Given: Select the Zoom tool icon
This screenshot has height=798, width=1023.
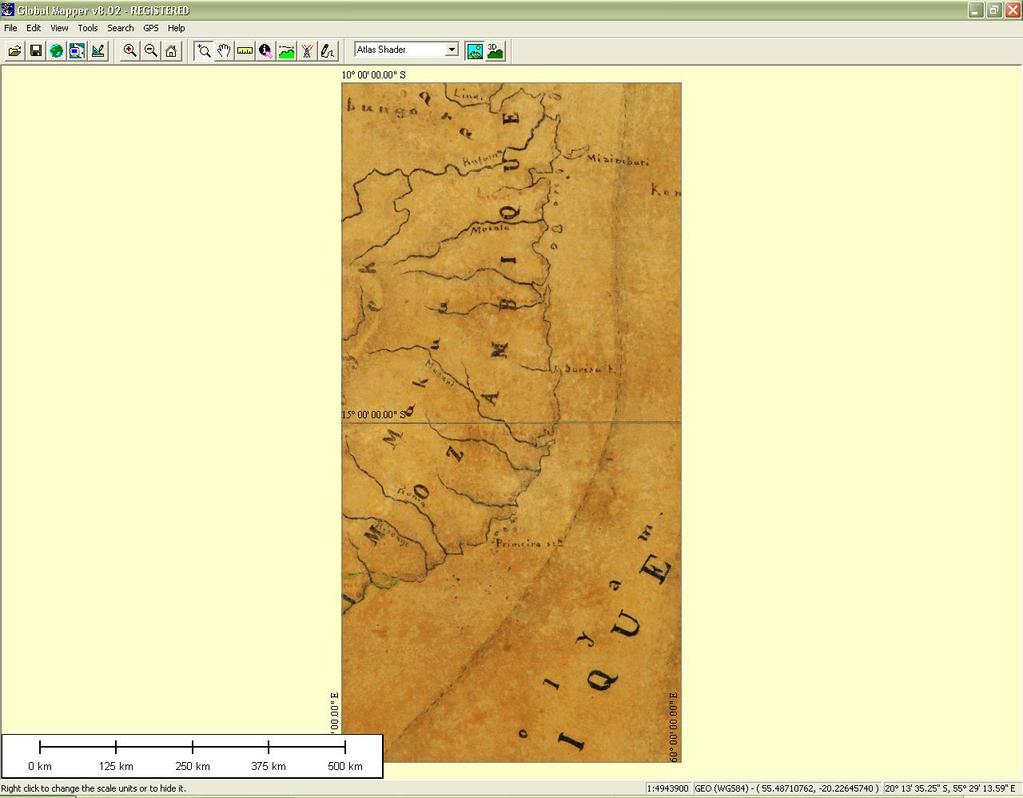Looking at the screenshot, I should coord(204,51).
